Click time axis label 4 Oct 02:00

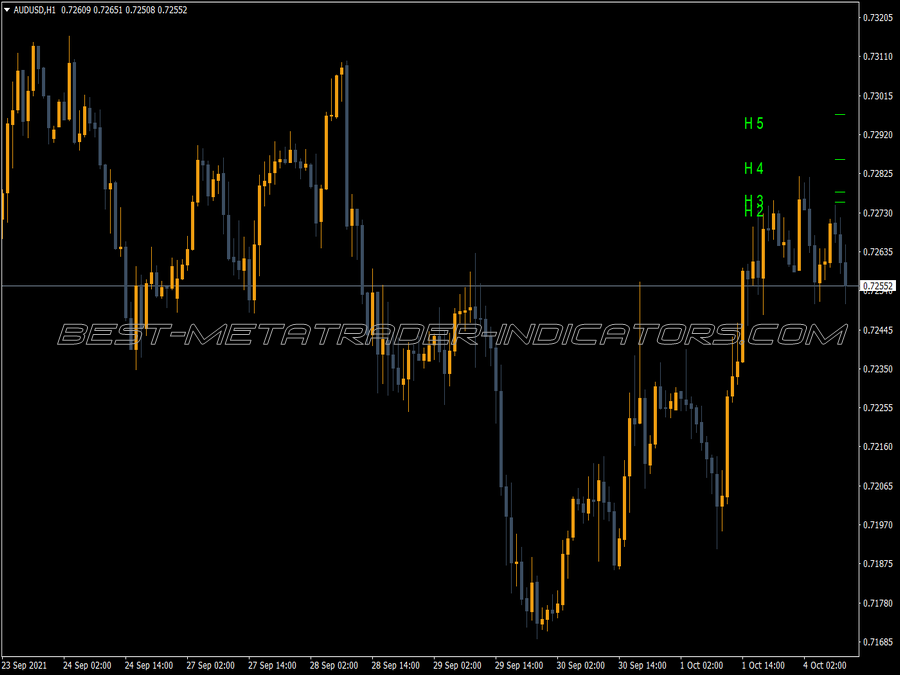[x=825, y=666]
